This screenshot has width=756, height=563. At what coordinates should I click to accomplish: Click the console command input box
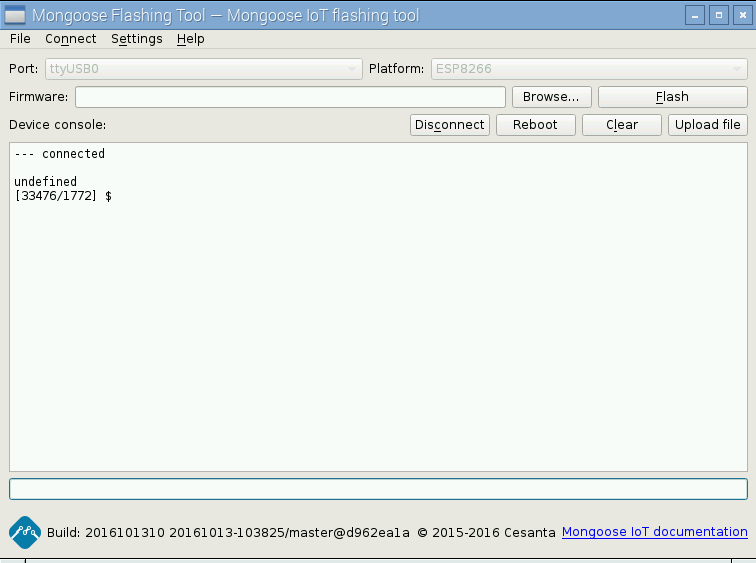click(x=378, y=489)
